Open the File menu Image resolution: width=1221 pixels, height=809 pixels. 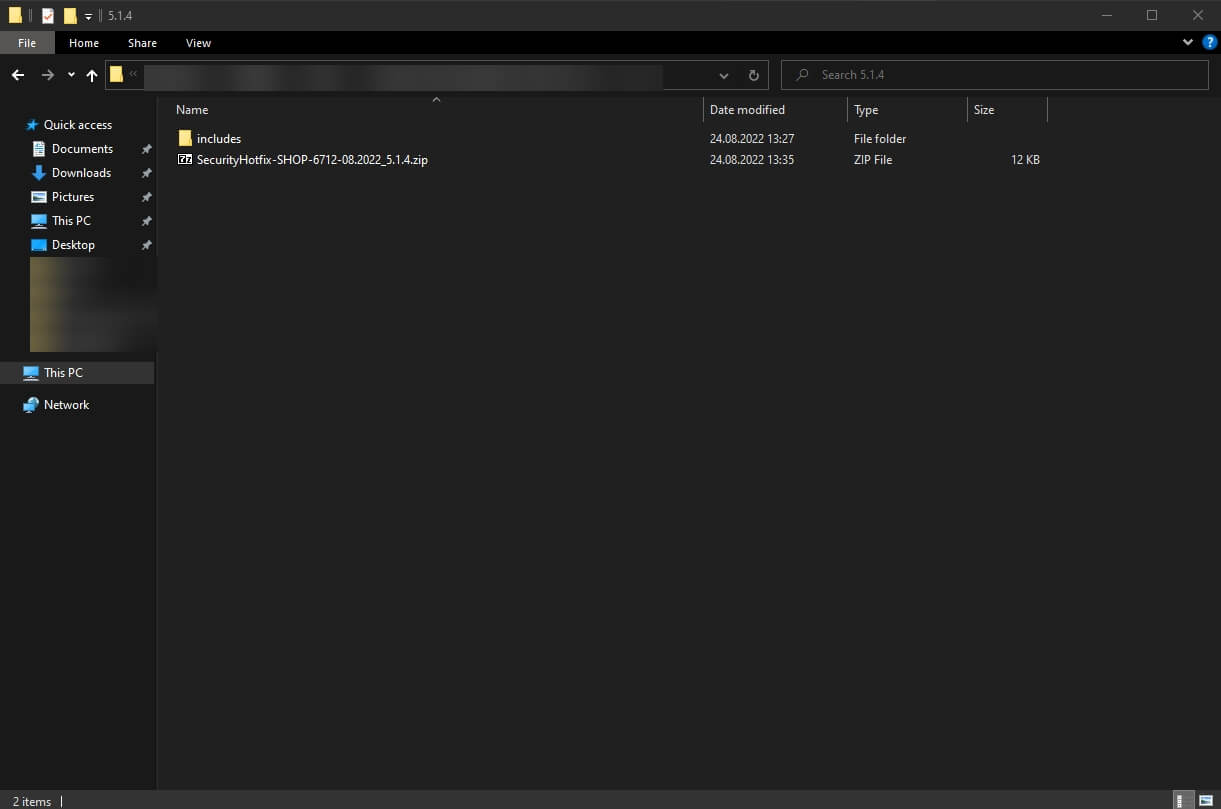point(27,43)
